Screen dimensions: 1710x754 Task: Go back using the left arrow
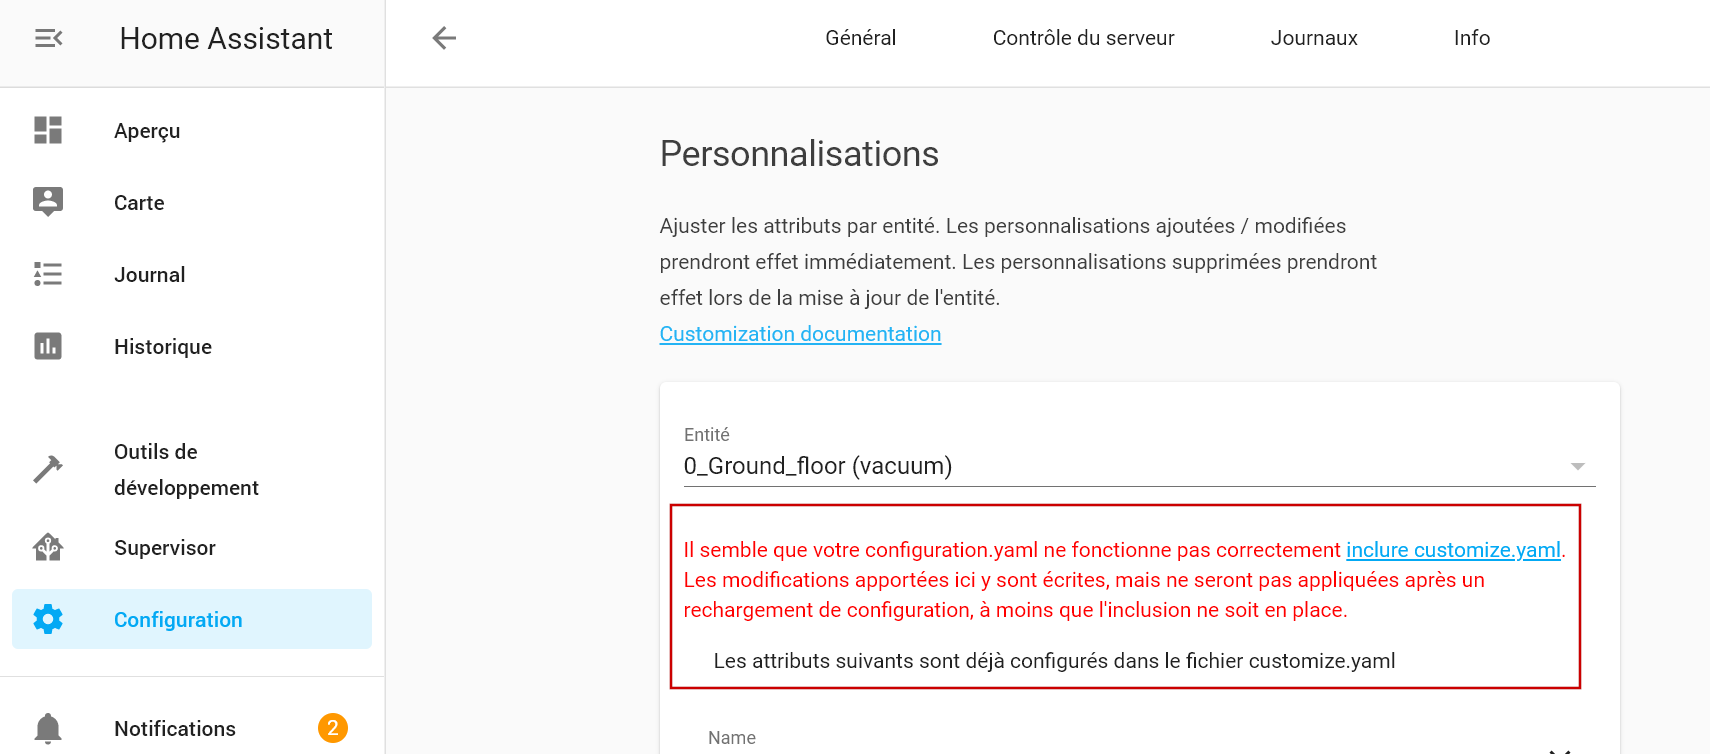tap(444, 38)
